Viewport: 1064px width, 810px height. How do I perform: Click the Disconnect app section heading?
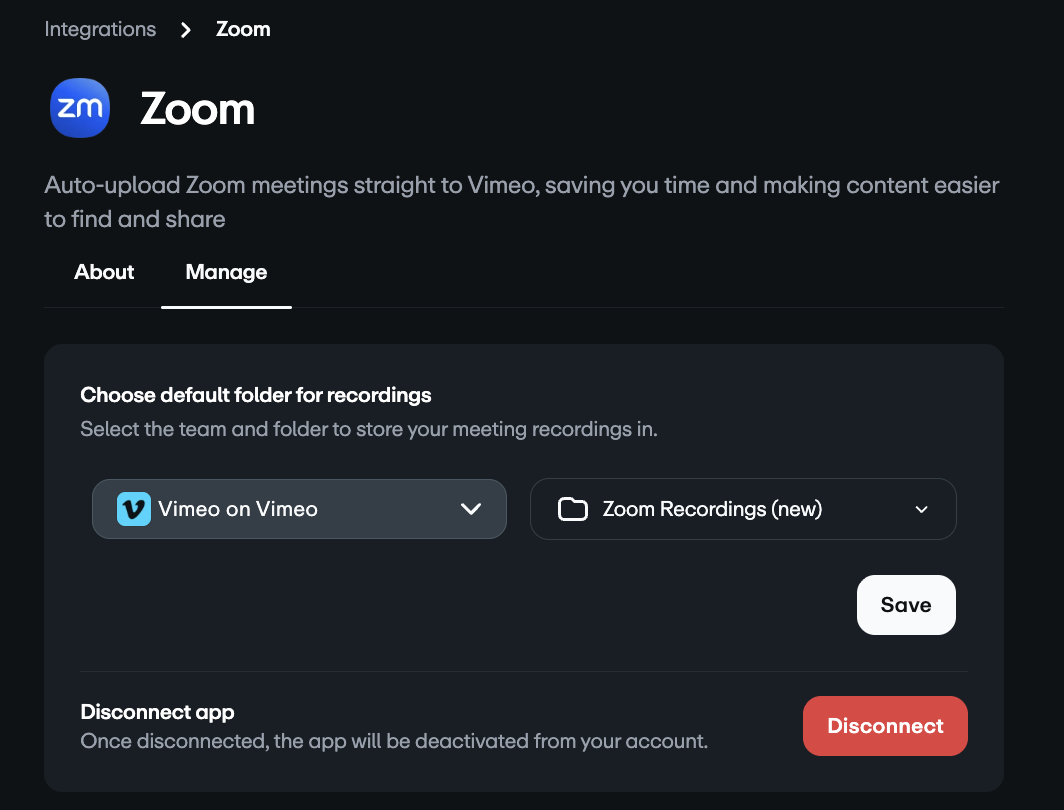(157, 713)
